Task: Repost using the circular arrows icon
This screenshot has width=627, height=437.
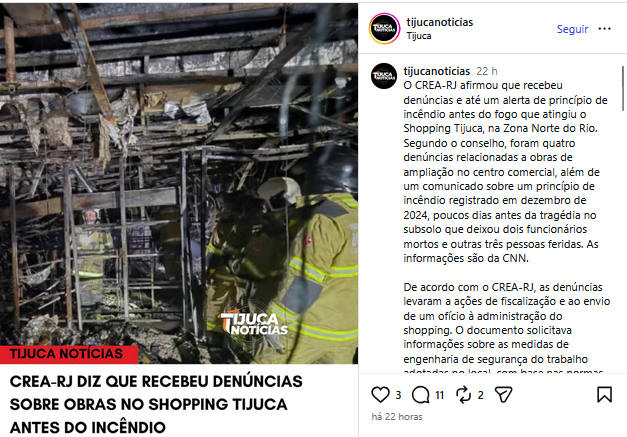Action: click(463, 395)
